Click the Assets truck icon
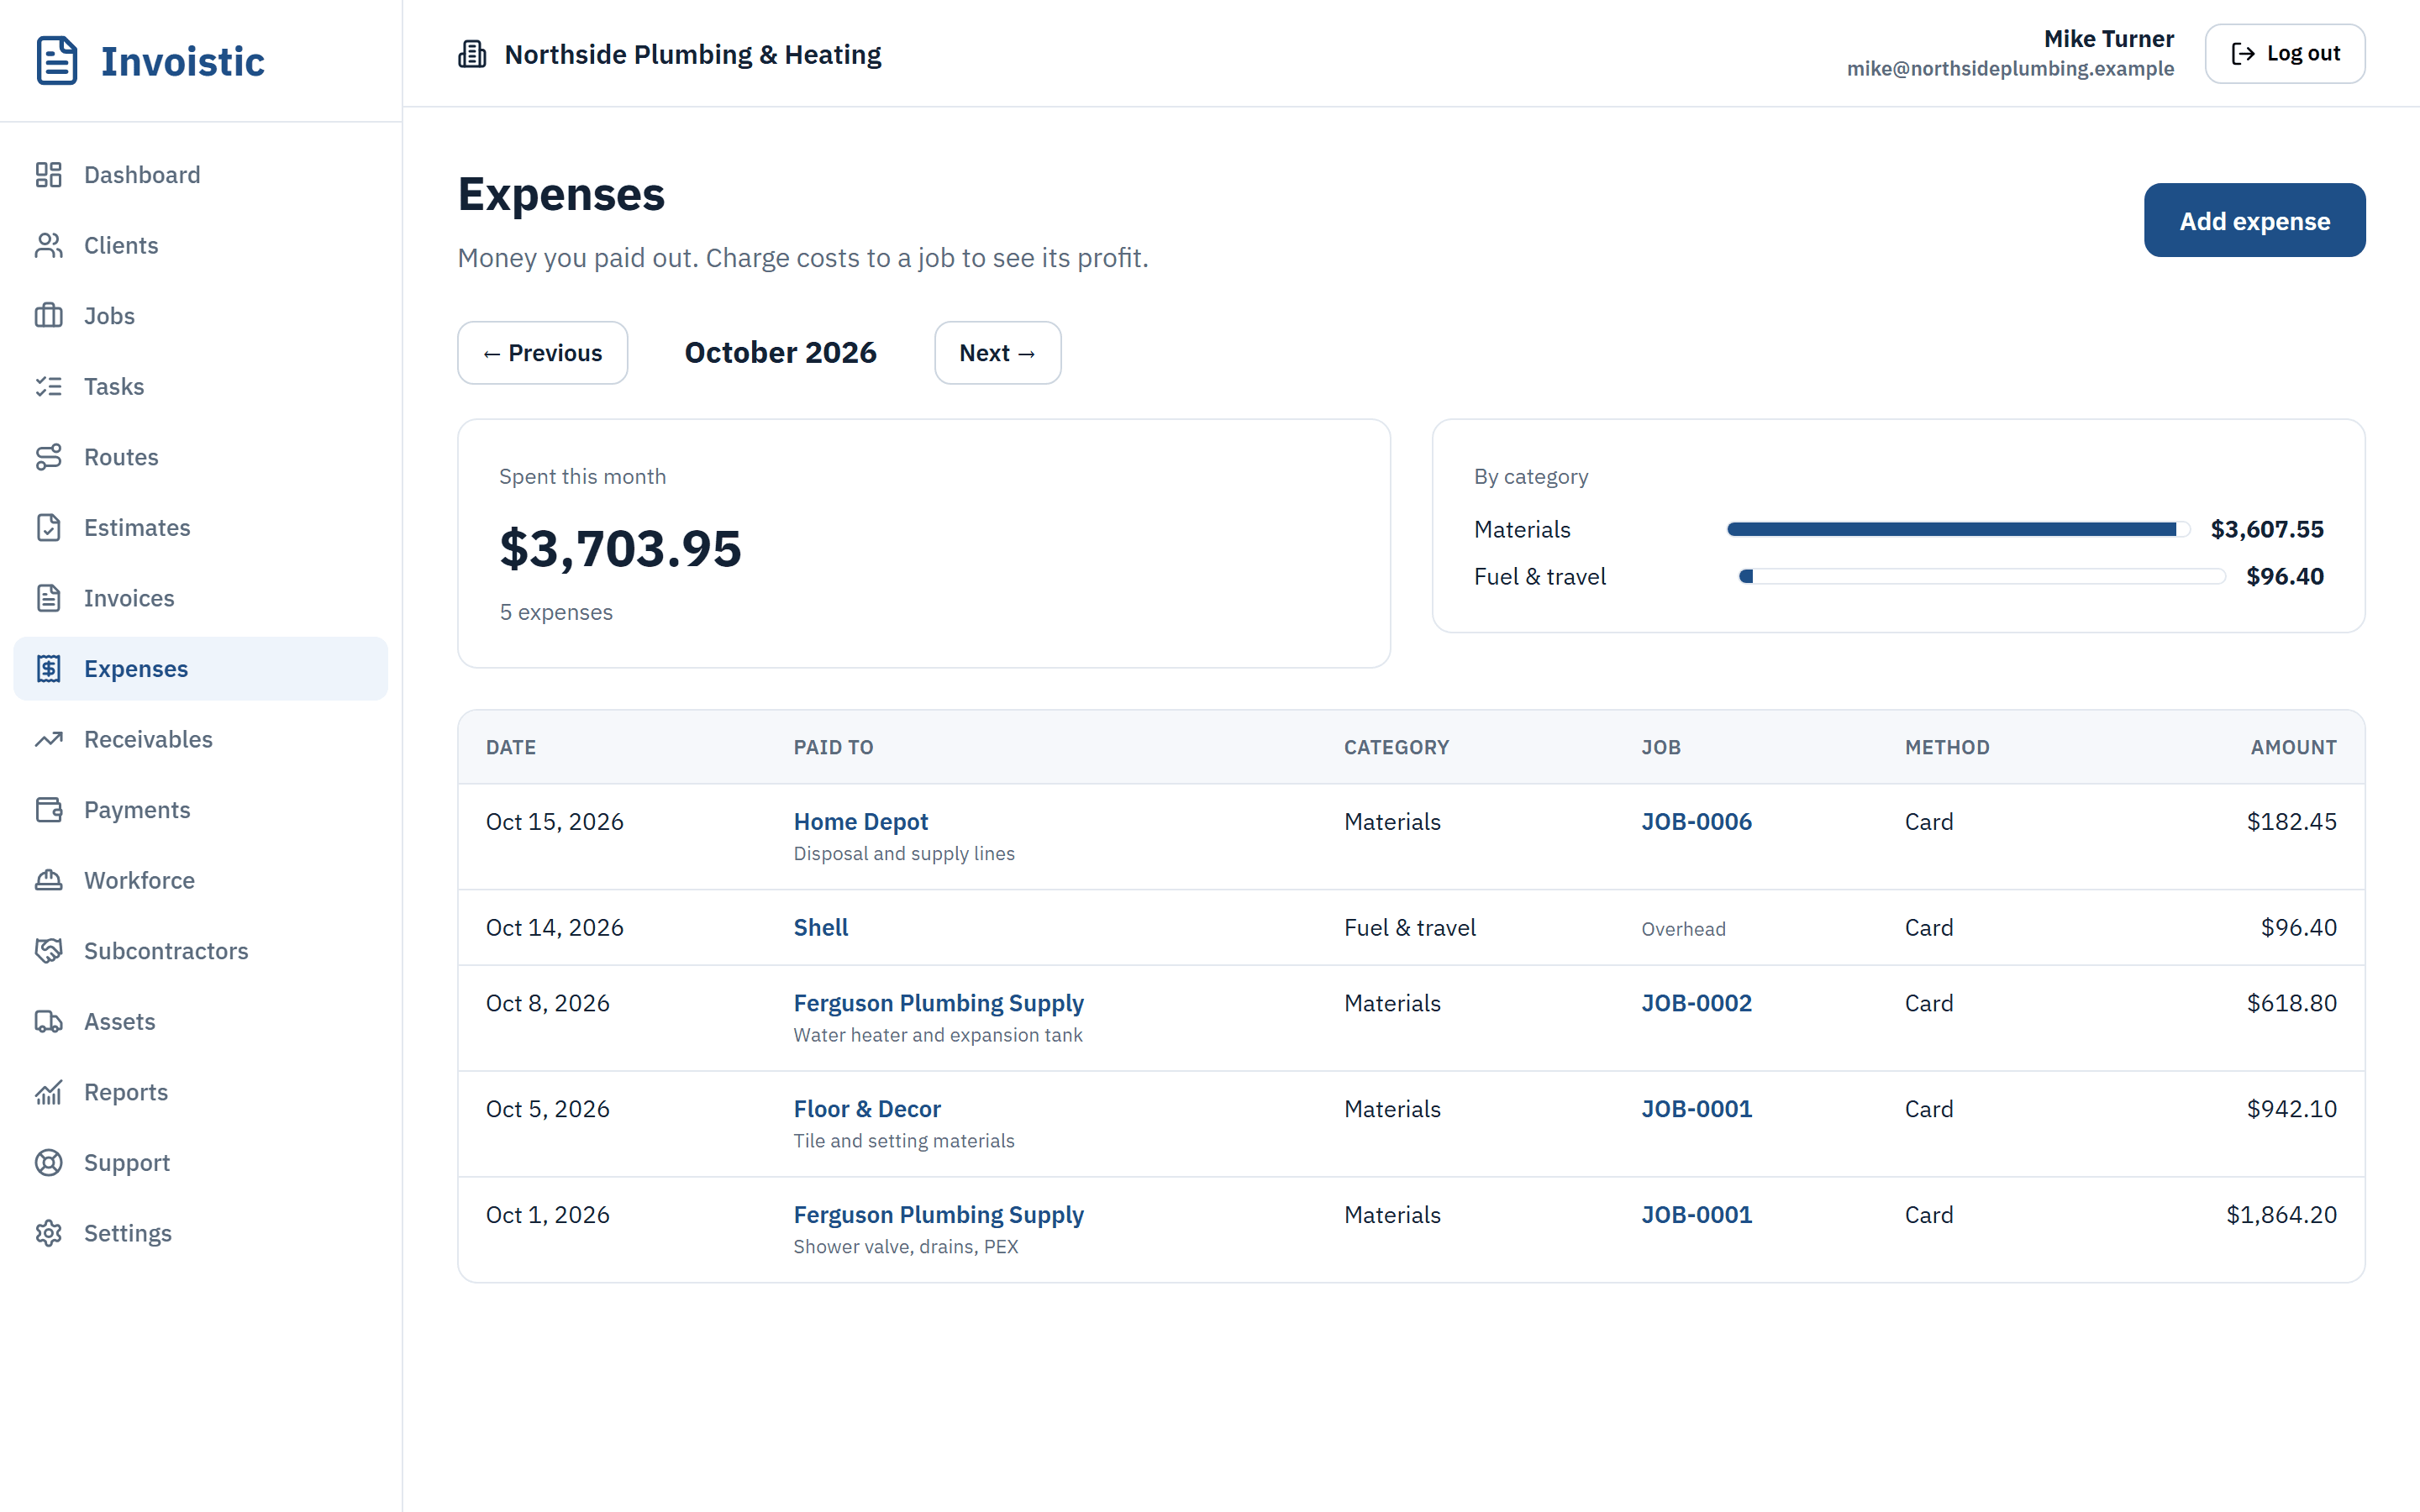 (x=49, y=1021)
